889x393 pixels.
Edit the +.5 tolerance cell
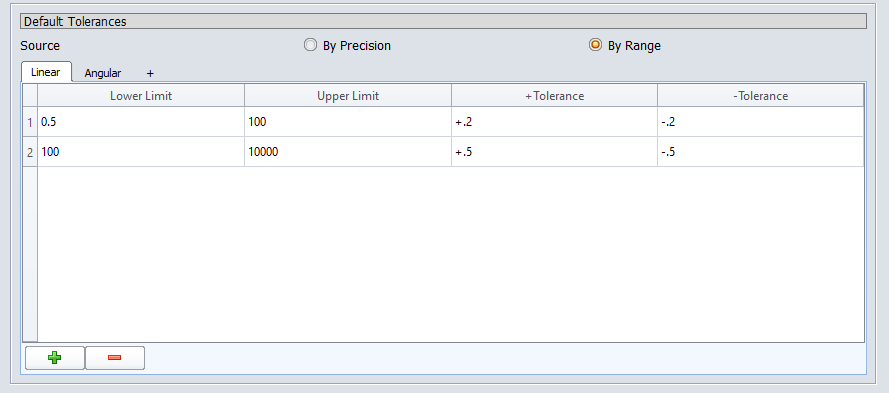(554, 152)
